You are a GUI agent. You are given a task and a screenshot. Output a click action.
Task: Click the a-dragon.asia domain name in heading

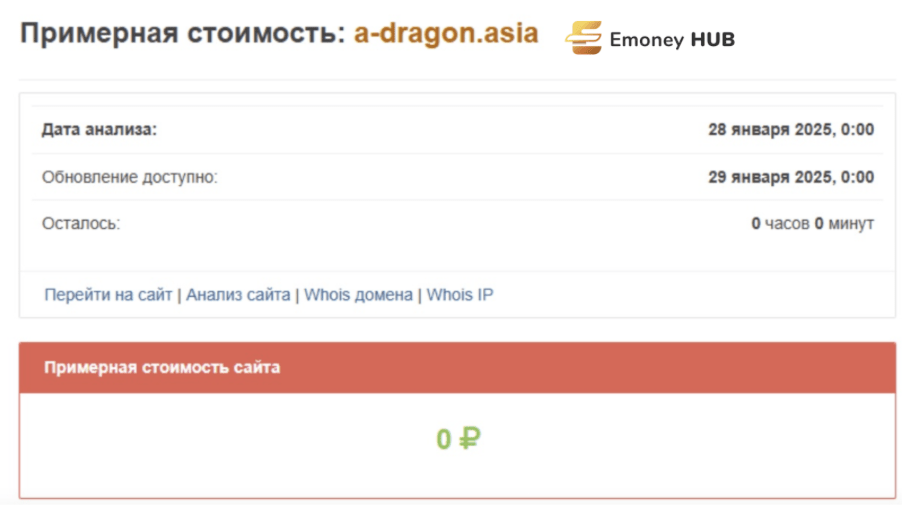click(x=446, y=33)
